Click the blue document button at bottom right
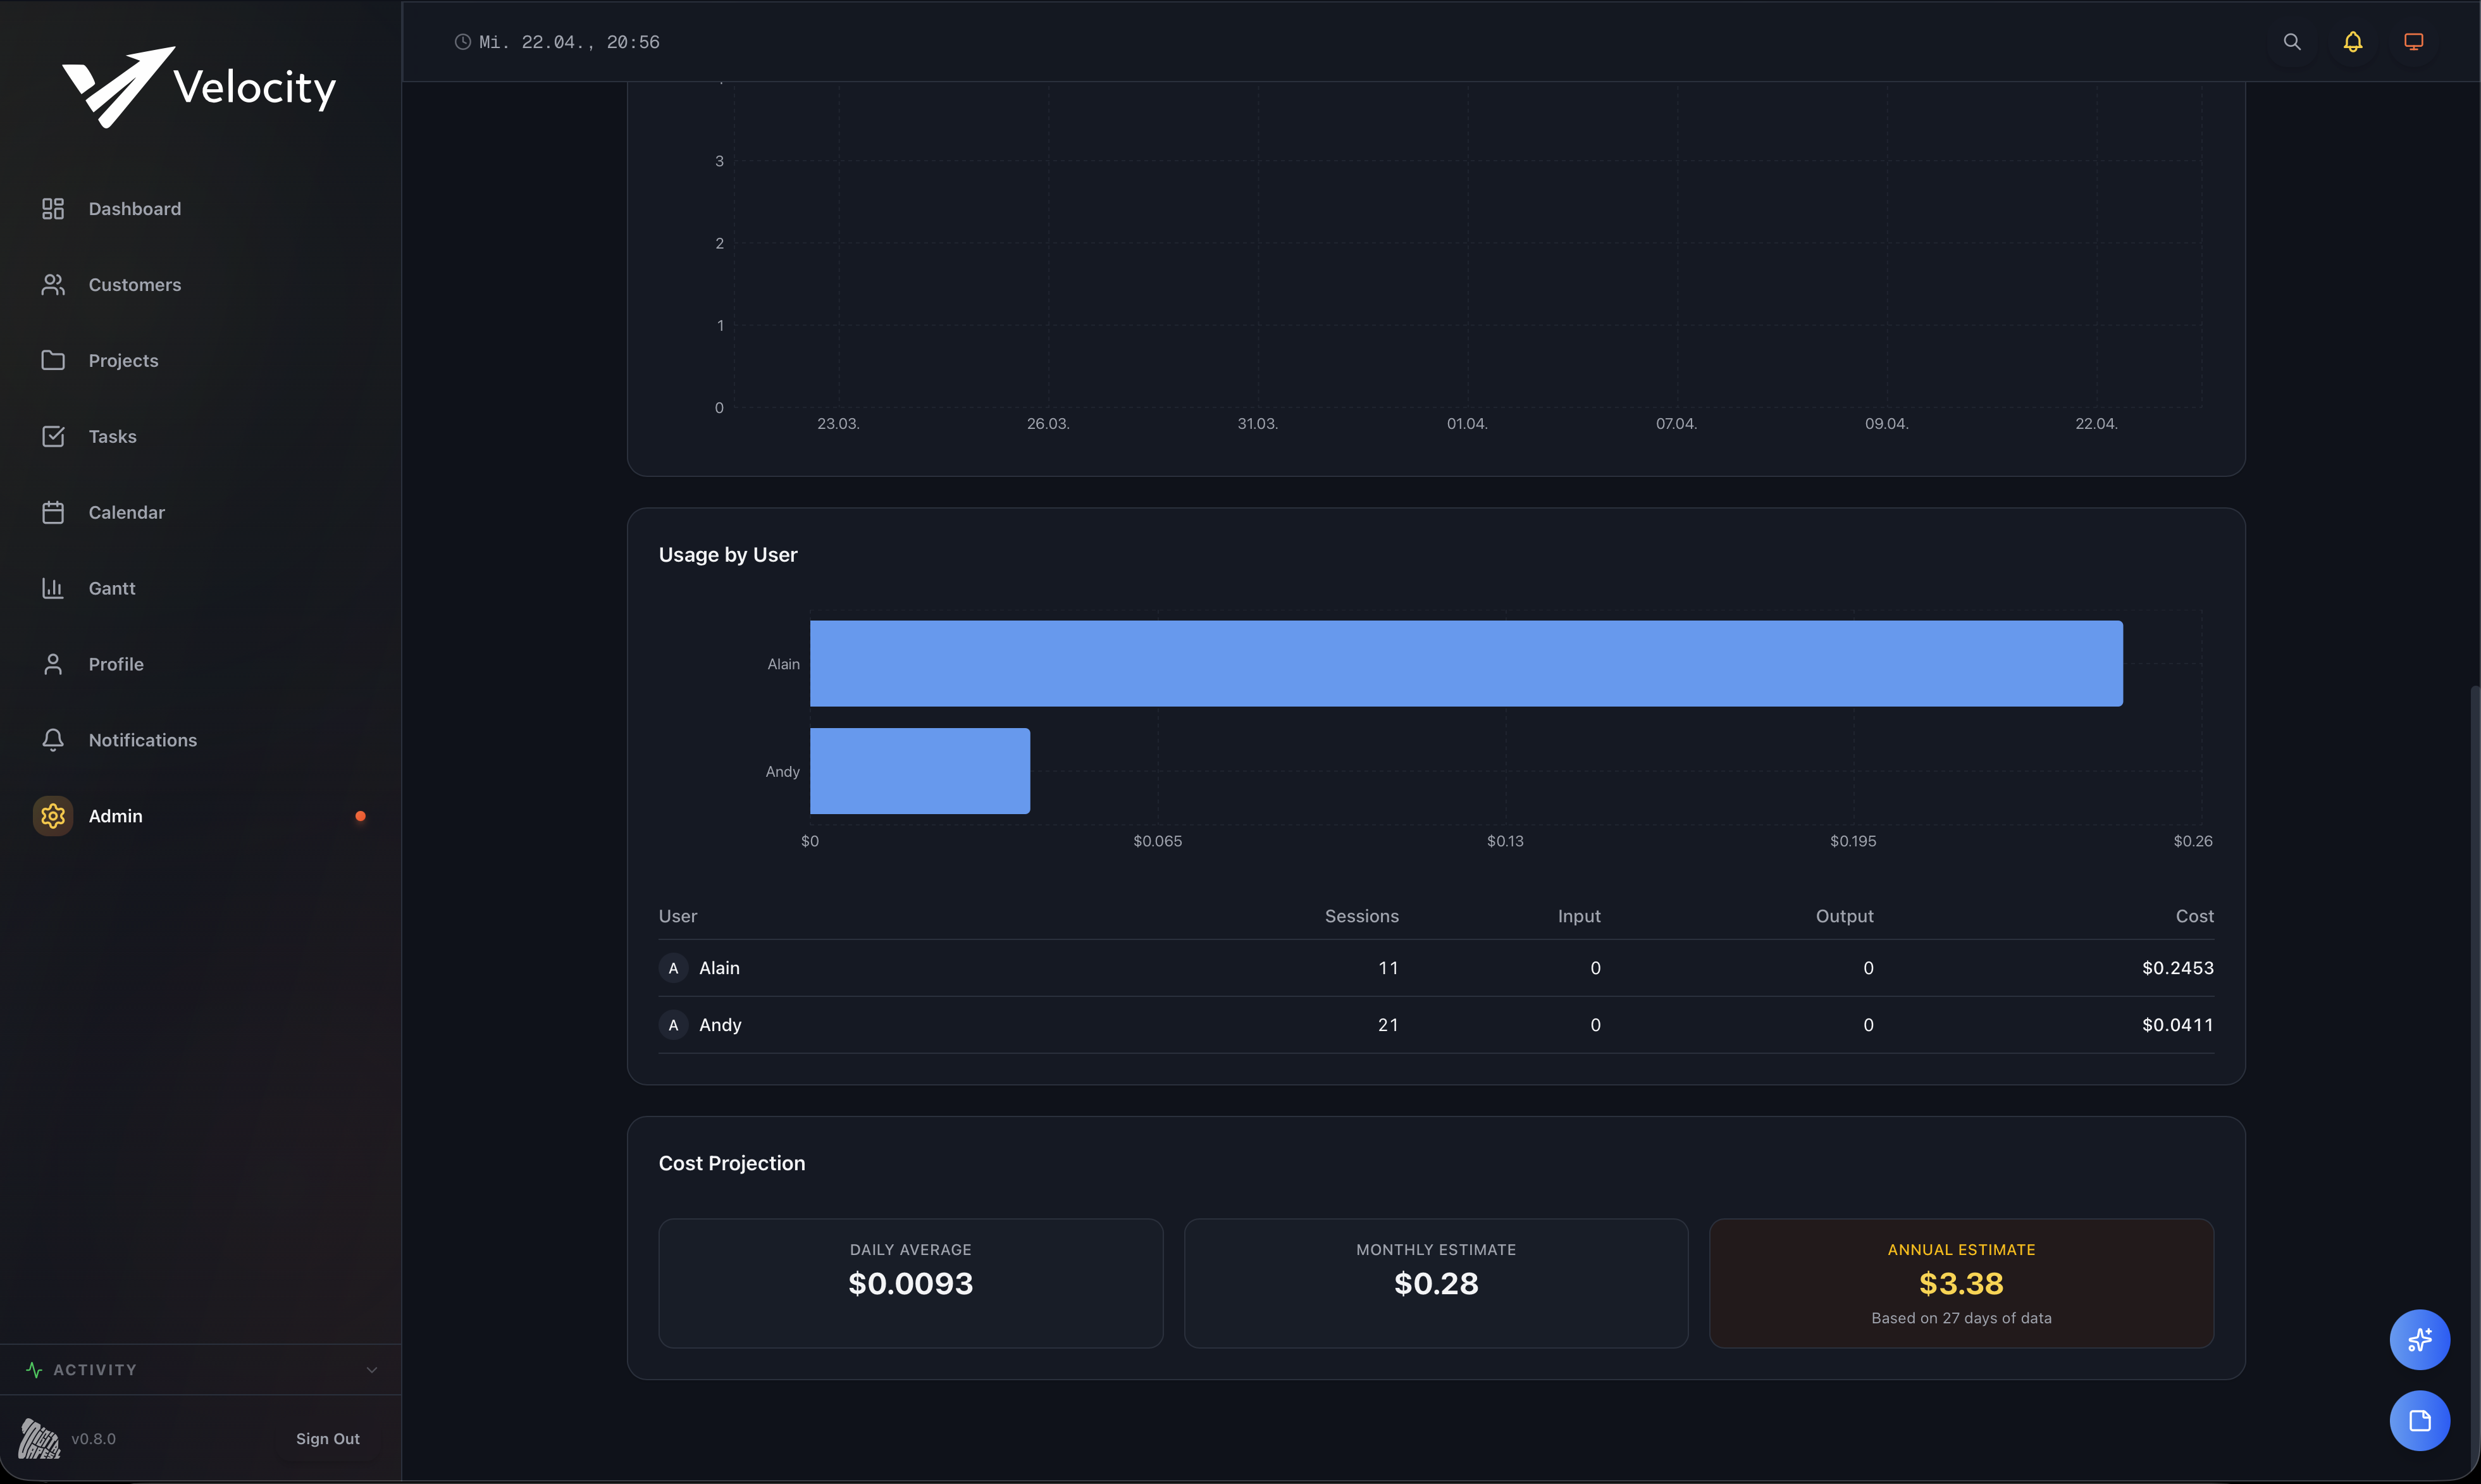The height and width of the screenshot is (1484, 2481). point(2420,1420)
